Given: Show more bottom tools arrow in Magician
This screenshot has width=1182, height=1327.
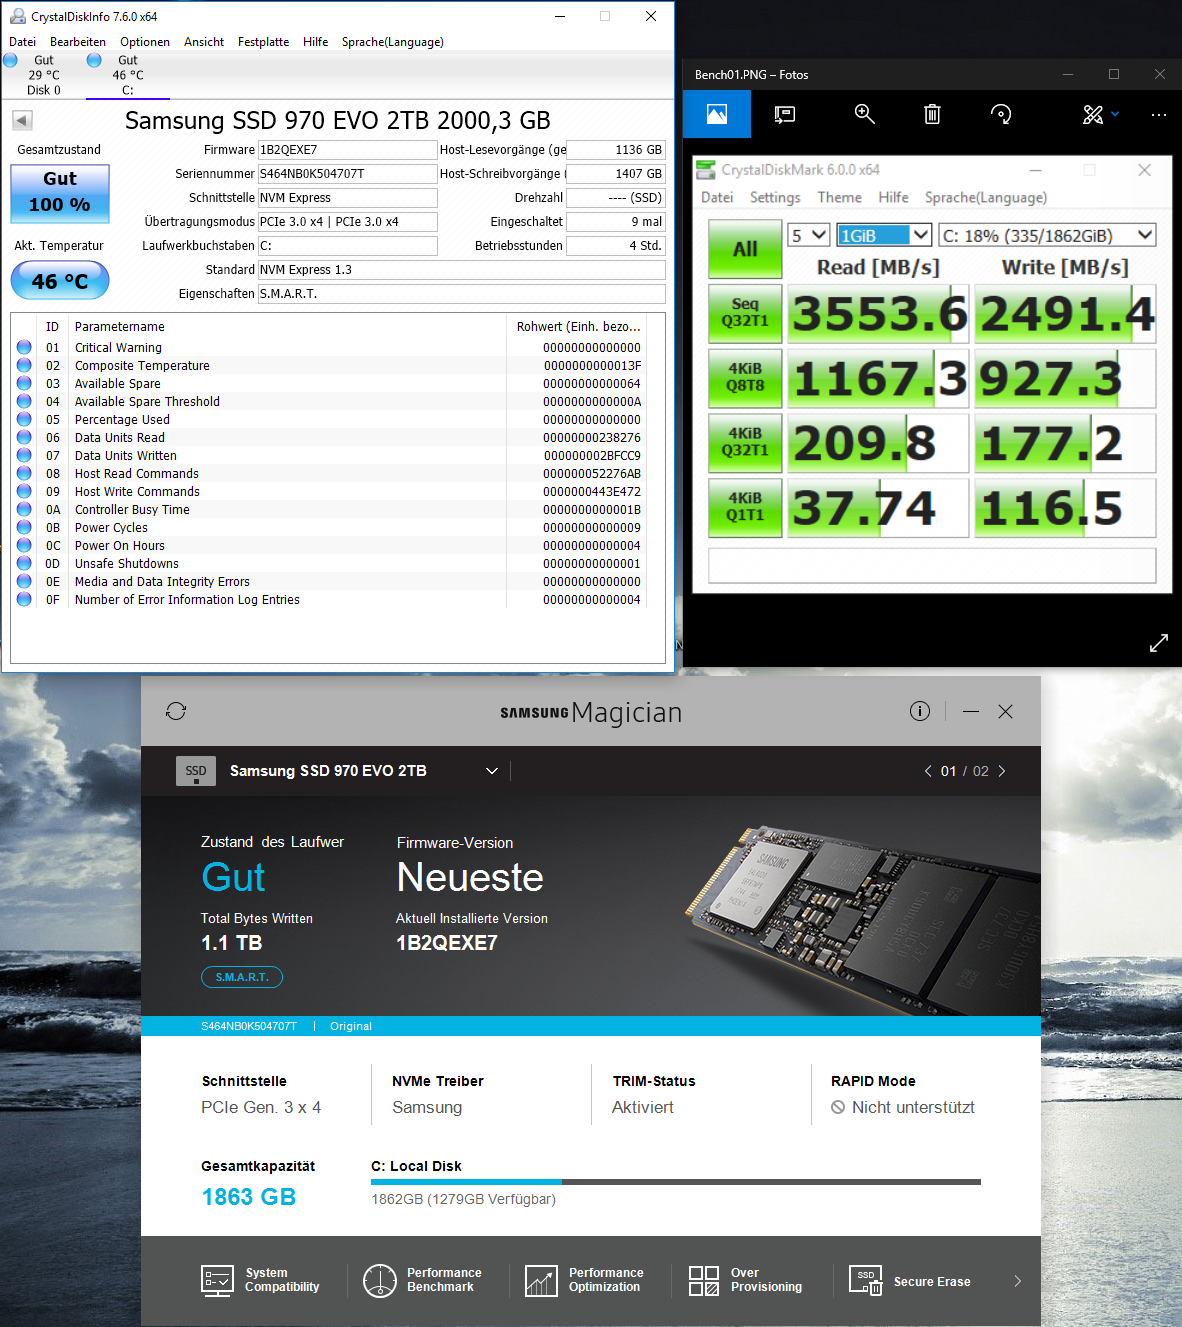Looking at the screenshot, I should (x=1017, y=1281).
